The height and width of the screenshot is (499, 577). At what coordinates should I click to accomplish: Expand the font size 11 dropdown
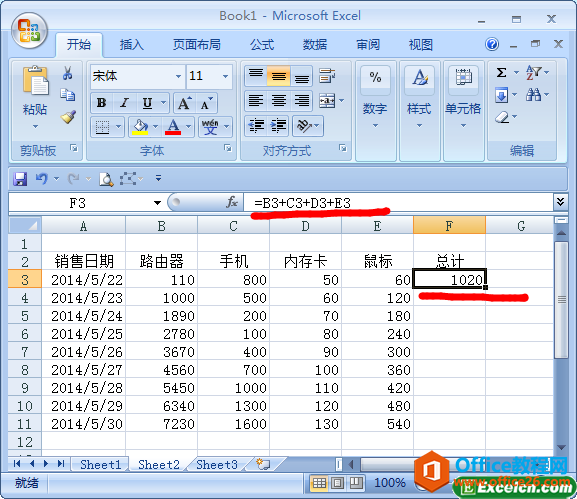click(x=225, y=76)
